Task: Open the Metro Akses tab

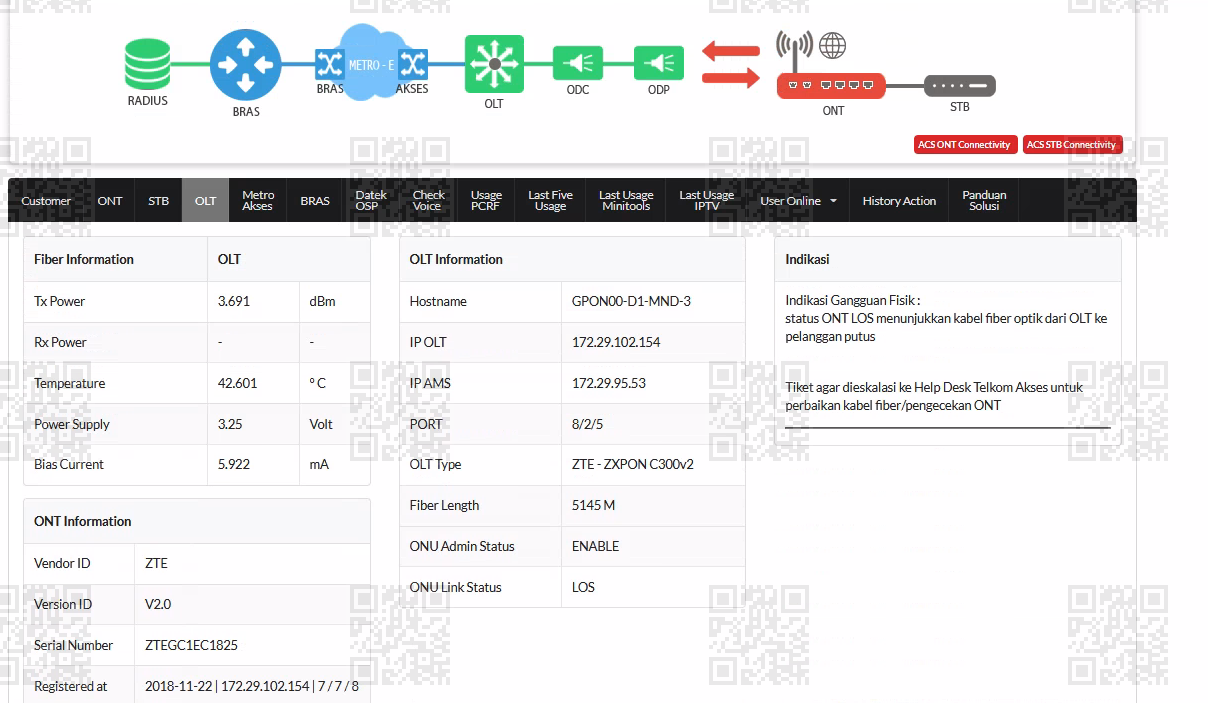Action: tap(258, 201)
